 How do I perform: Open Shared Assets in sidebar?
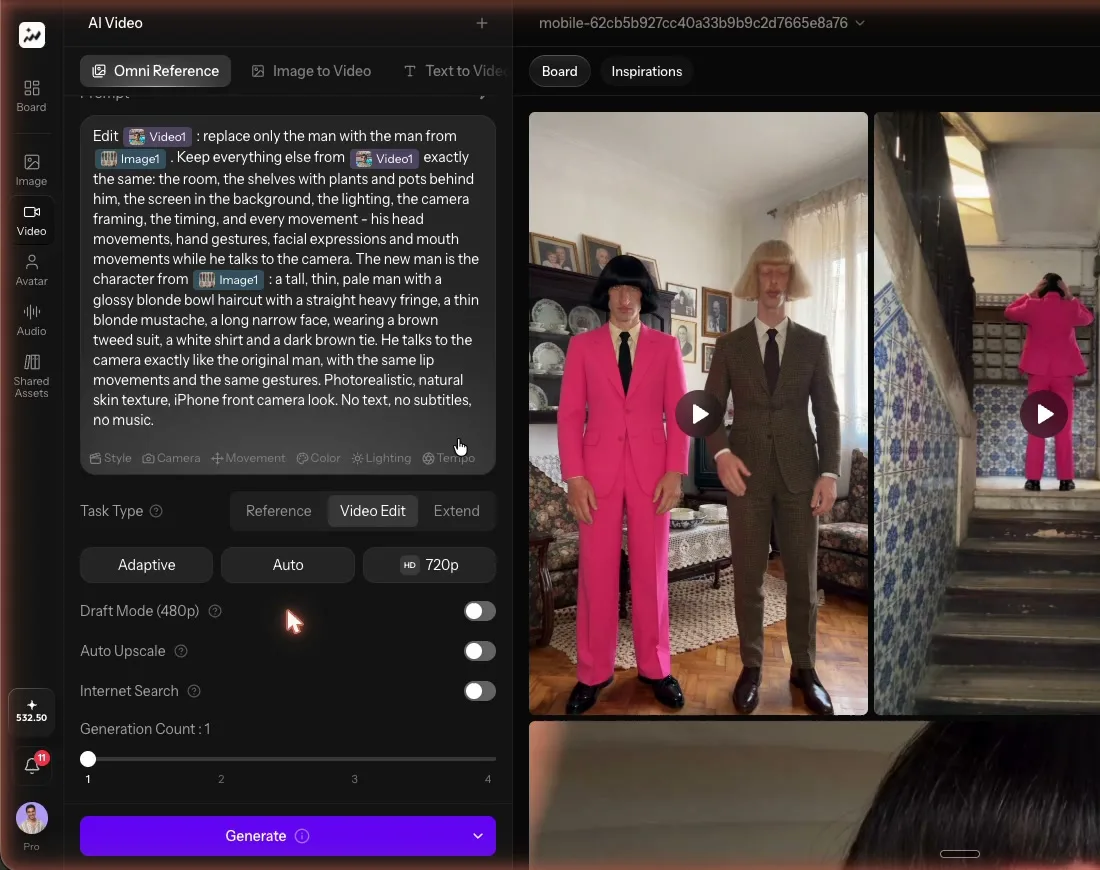(32, 376)
